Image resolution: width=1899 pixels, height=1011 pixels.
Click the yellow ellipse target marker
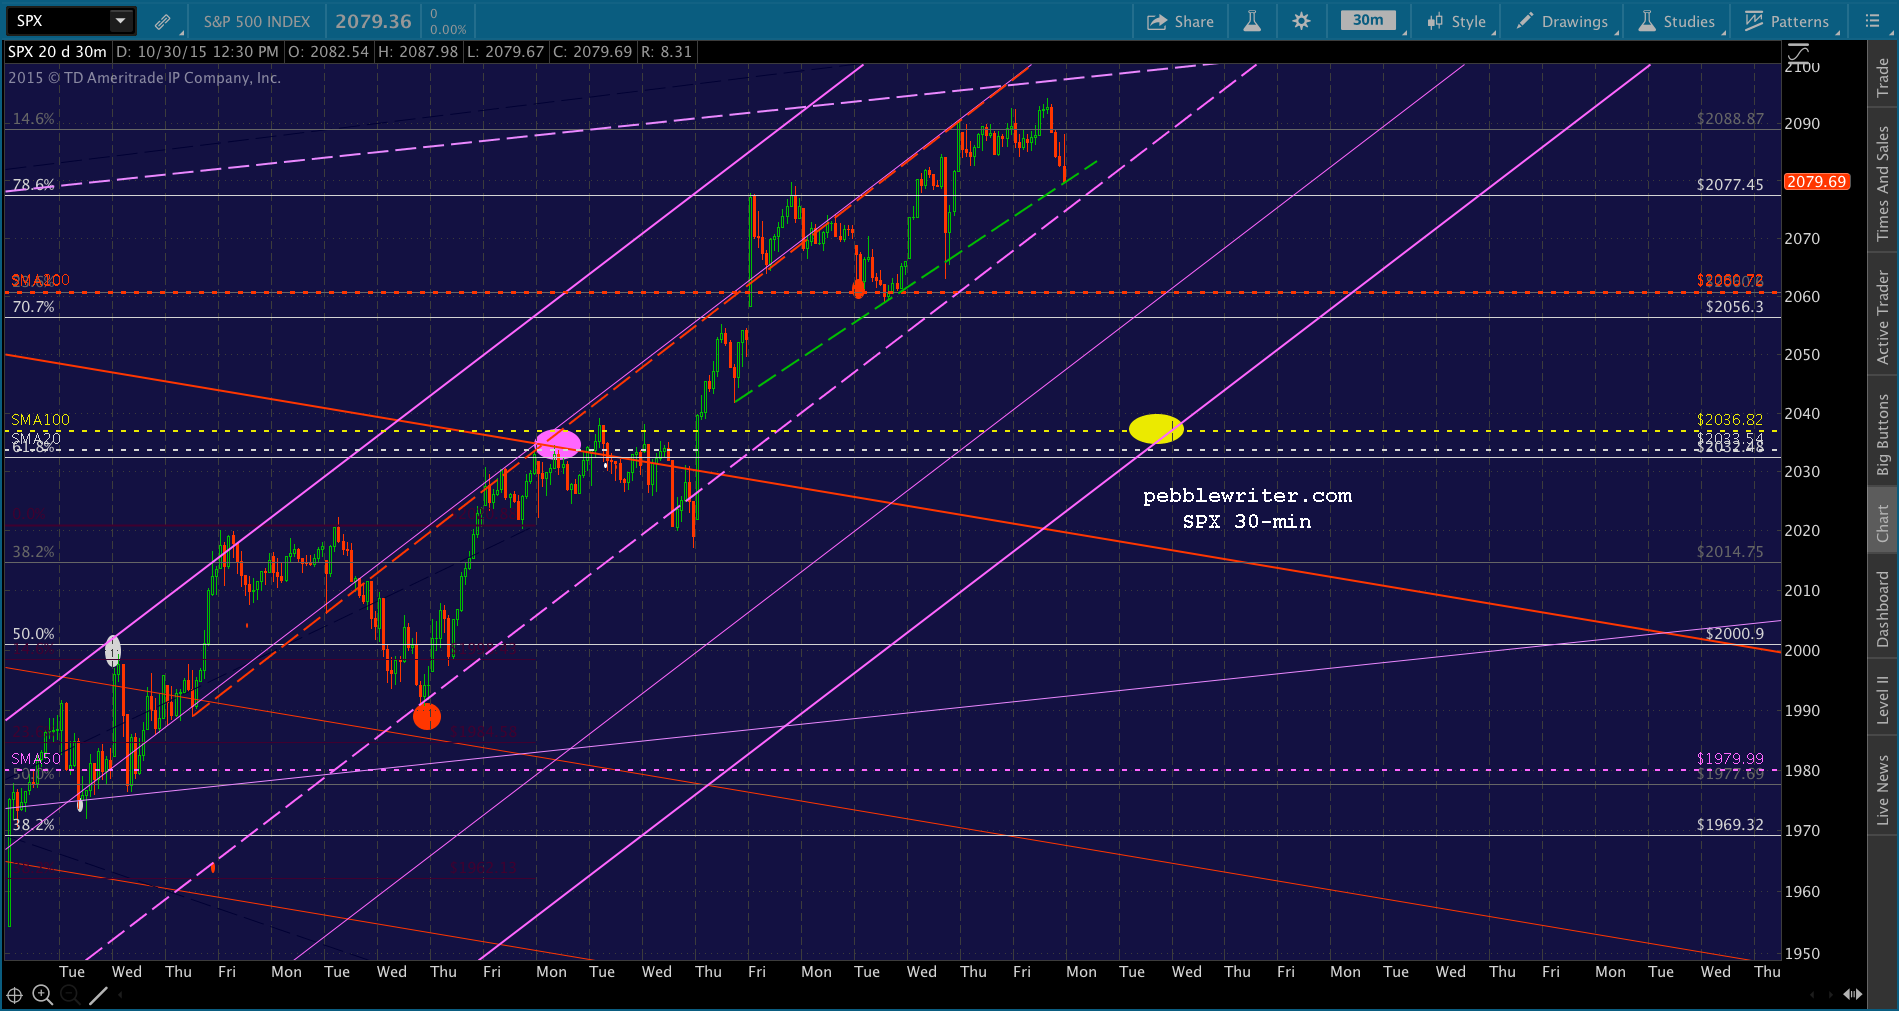click(x=1156, y=429)
